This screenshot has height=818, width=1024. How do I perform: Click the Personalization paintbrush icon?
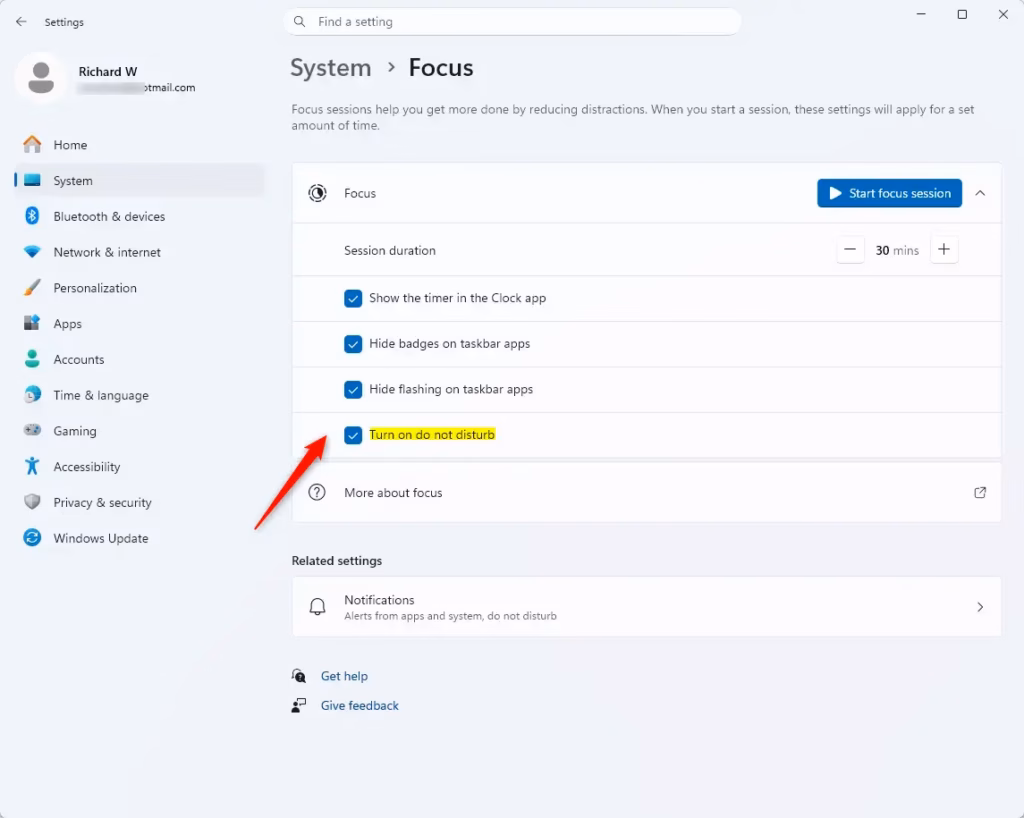(32, 287)
